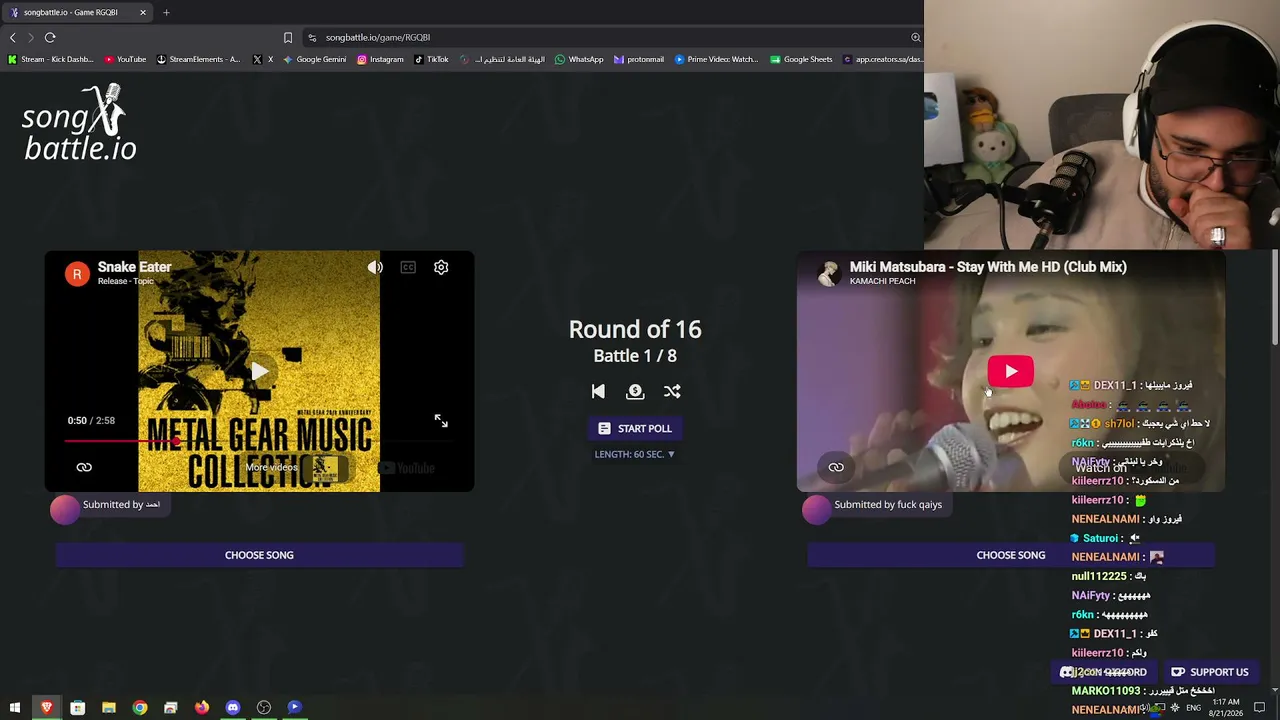
Task: Click the page vertical scrollbar
Action: point(1275,300)
